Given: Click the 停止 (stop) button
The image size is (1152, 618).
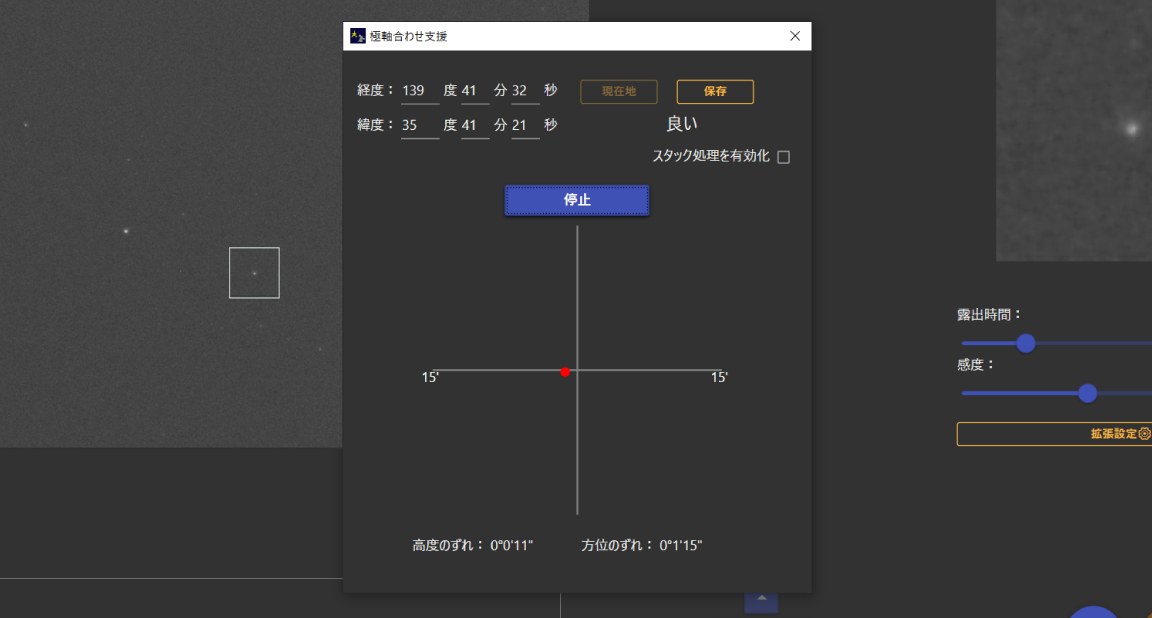Looking at the screenshot, I should [577, 200].
